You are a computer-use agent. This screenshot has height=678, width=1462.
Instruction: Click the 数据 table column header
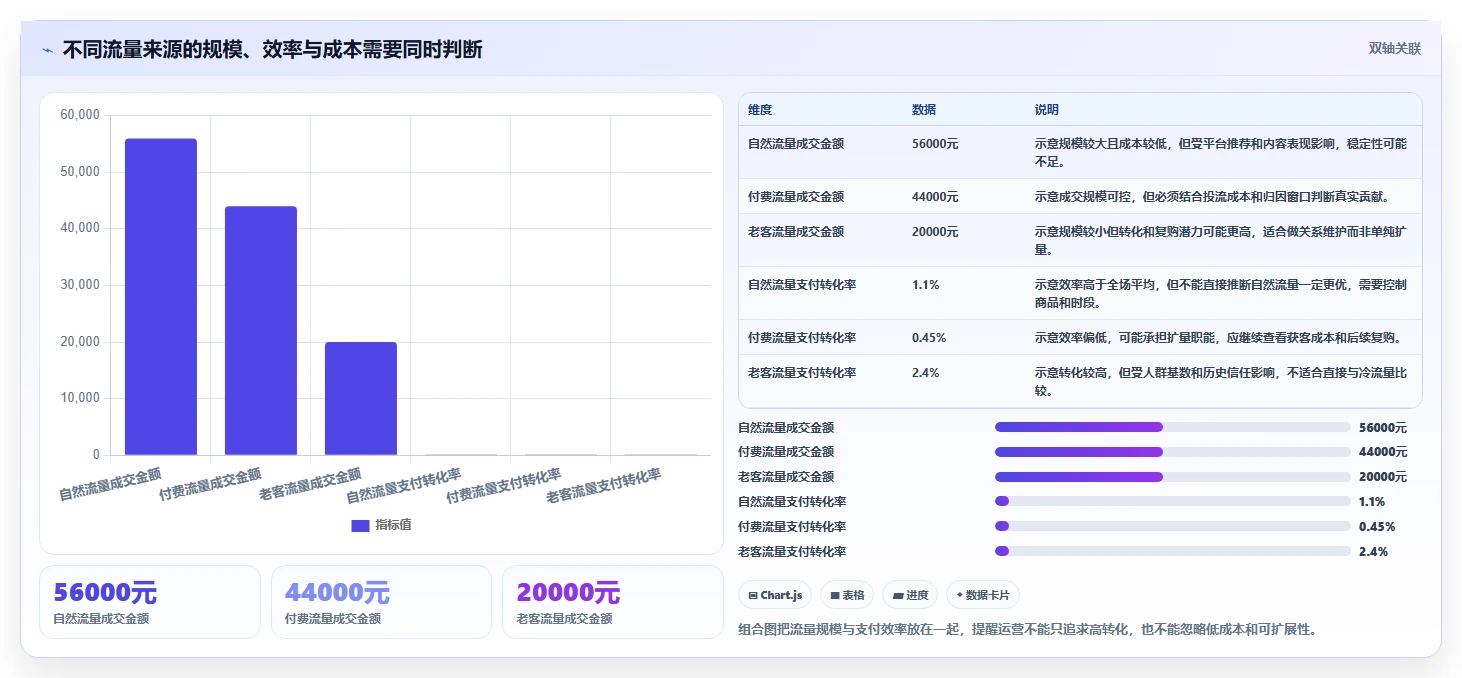tap(924, 110)
